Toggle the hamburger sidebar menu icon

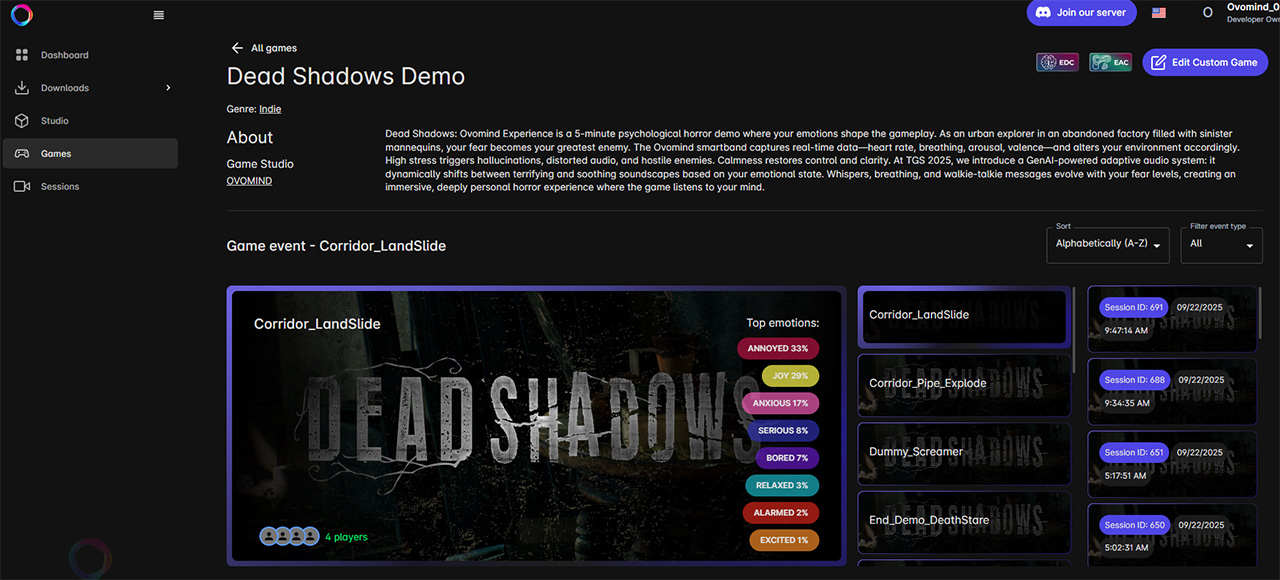pyautogui.click(x=159, y=15)
